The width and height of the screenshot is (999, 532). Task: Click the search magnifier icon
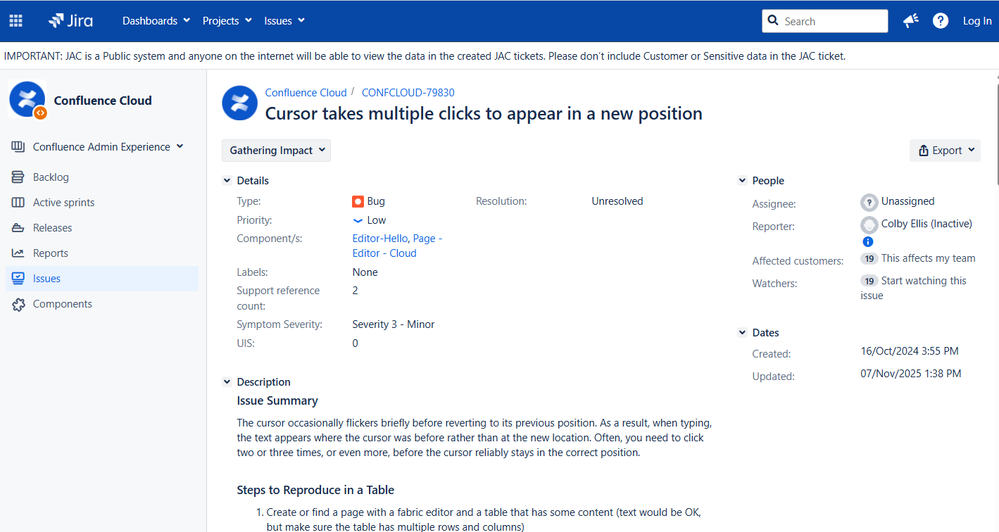point(773,20)
